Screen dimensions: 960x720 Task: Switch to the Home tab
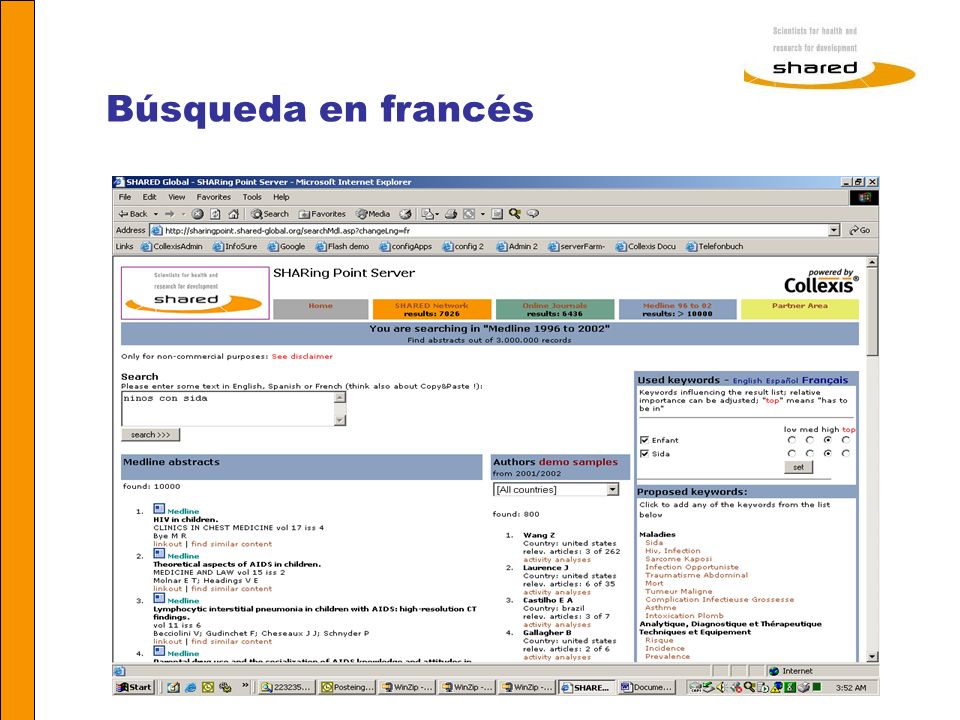pyautogui.click(x=320, y=309)
